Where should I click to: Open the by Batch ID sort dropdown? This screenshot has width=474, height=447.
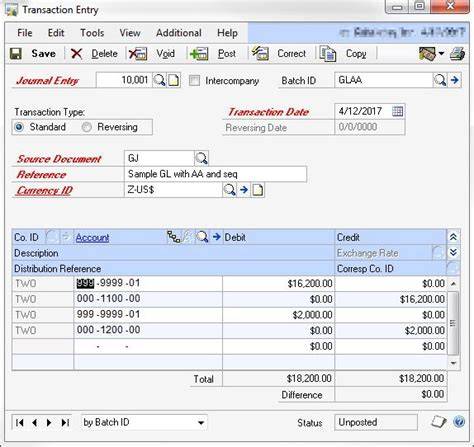tap(201, 423)
